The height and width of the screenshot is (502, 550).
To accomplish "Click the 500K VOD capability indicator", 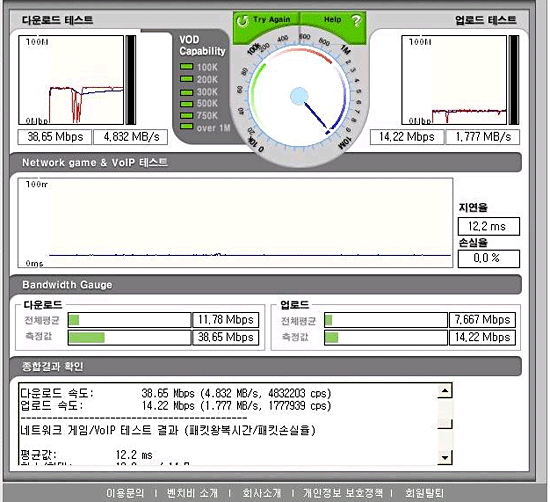I will pyautogui.click(x=186, y=104).
